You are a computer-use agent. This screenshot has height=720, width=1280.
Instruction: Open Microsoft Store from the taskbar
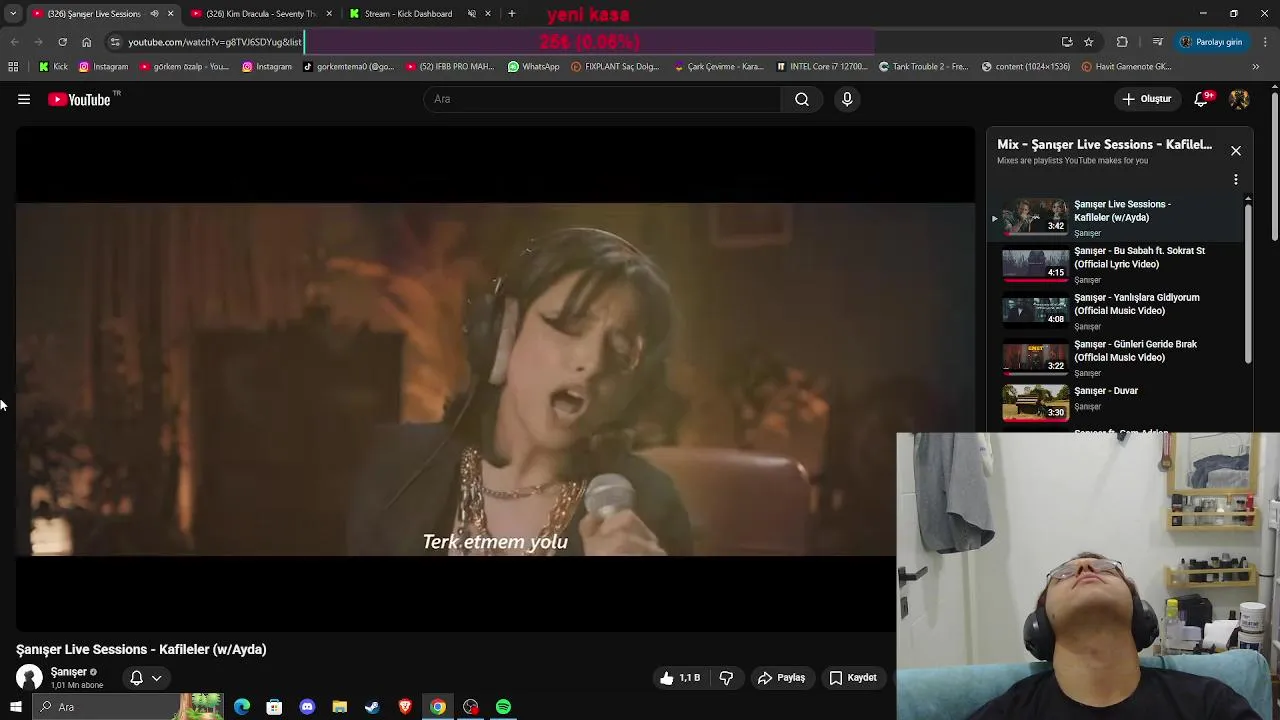point(274,707)
